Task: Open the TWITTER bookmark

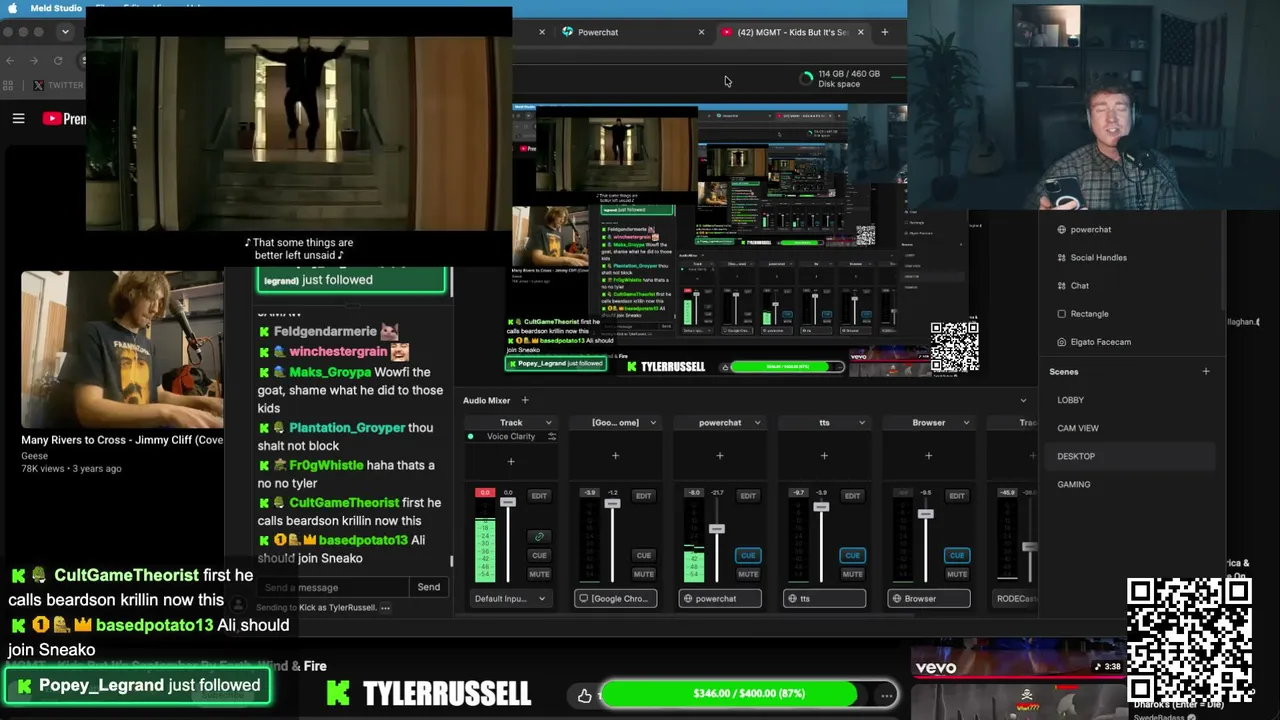Action: pyautogui.click(x=58, y=85)
